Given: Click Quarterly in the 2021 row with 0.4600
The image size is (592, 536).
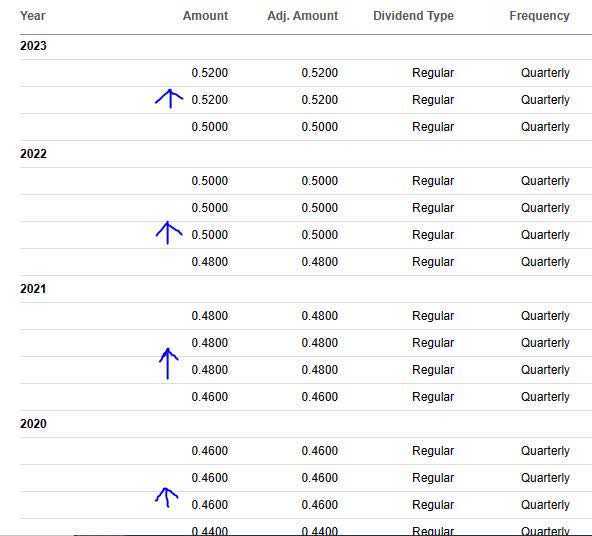Looking at the screenshot, I should (545, 397).
